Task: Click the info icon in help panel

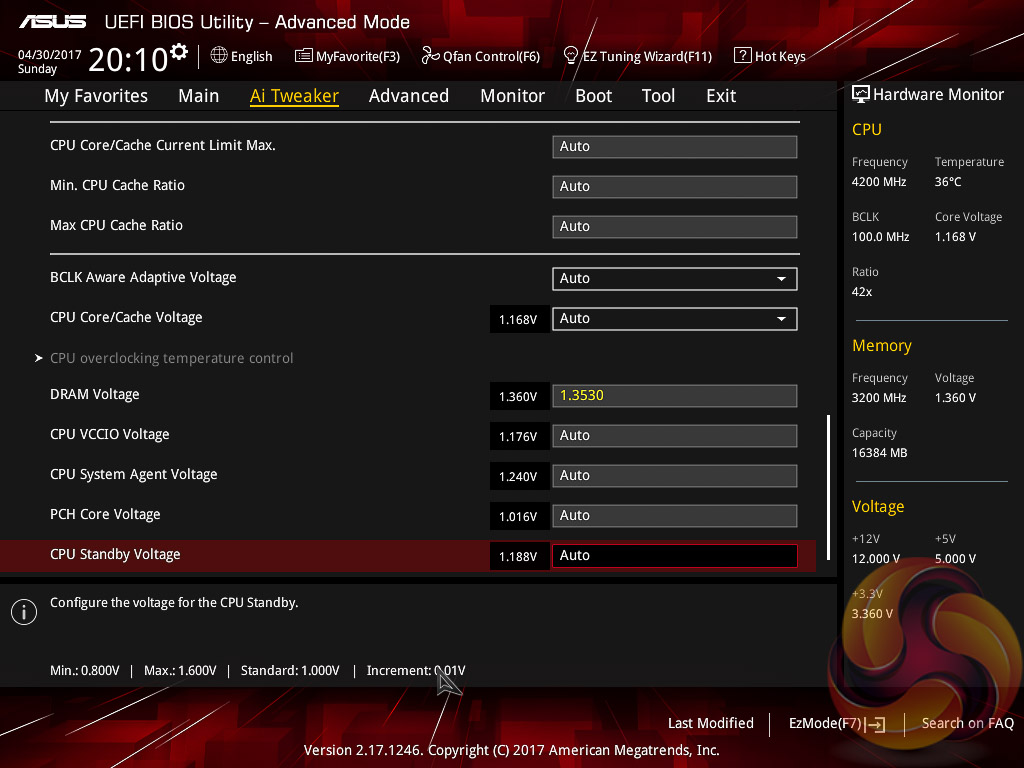Action: [x=23, y=612]
